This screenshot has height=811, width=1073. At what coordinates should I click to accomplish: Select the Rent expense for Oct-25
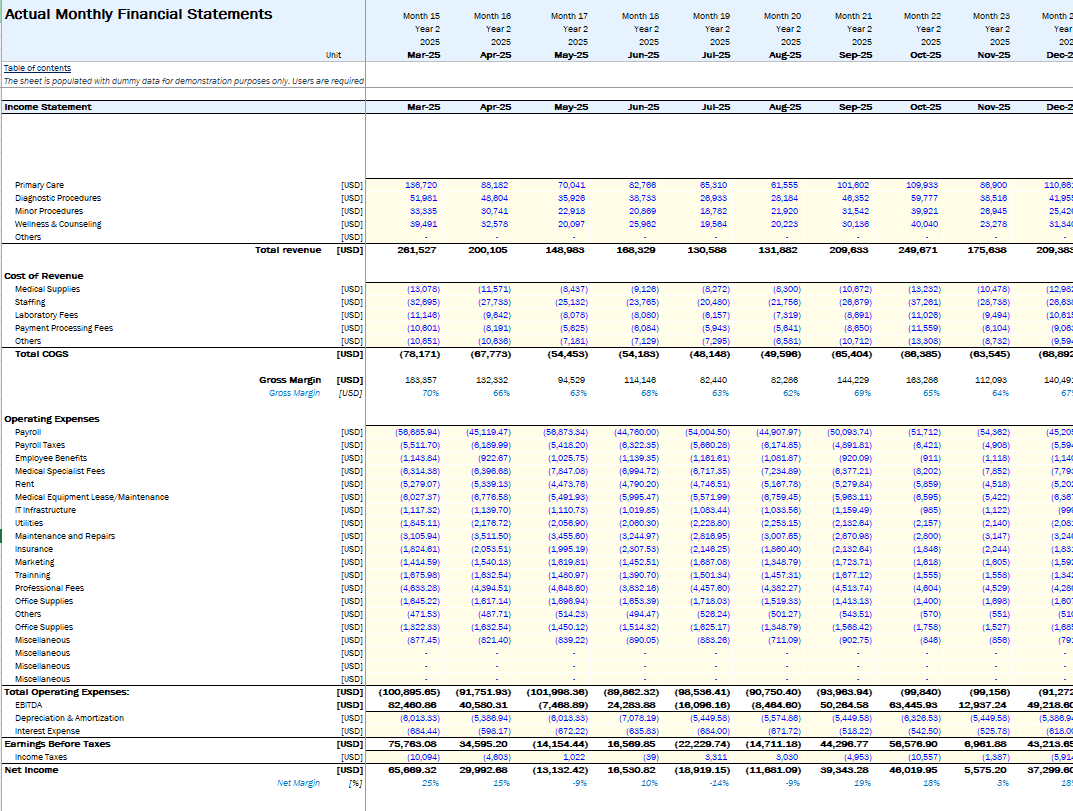point(929,484)
